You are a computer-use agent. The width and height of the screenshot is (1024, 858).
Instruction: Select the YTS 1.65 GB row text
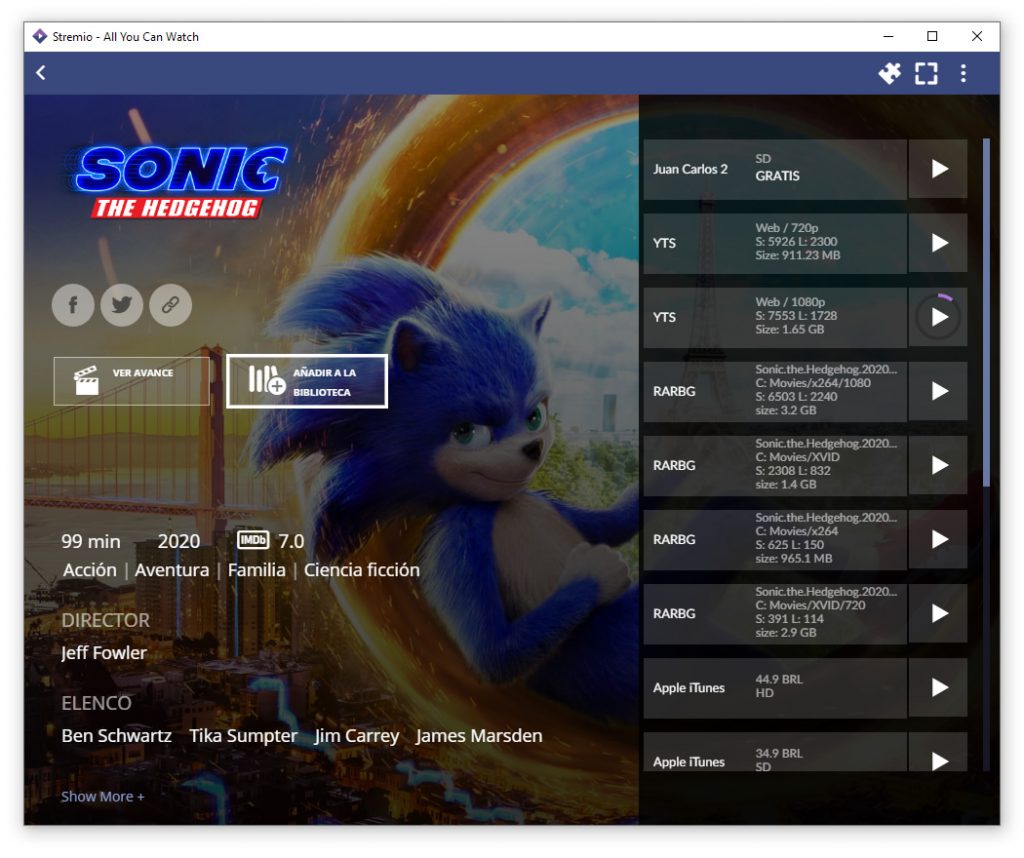coord(775,317)
